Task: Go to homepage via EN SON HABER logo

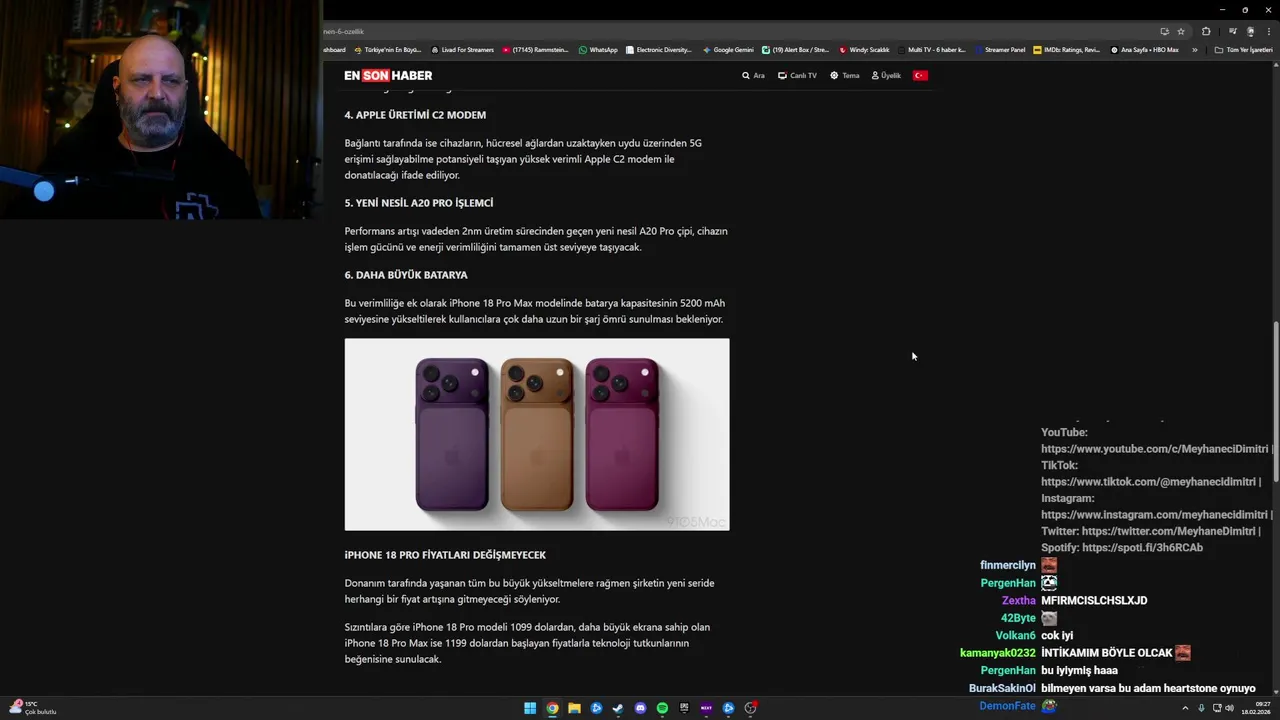Action: (388, 76)
